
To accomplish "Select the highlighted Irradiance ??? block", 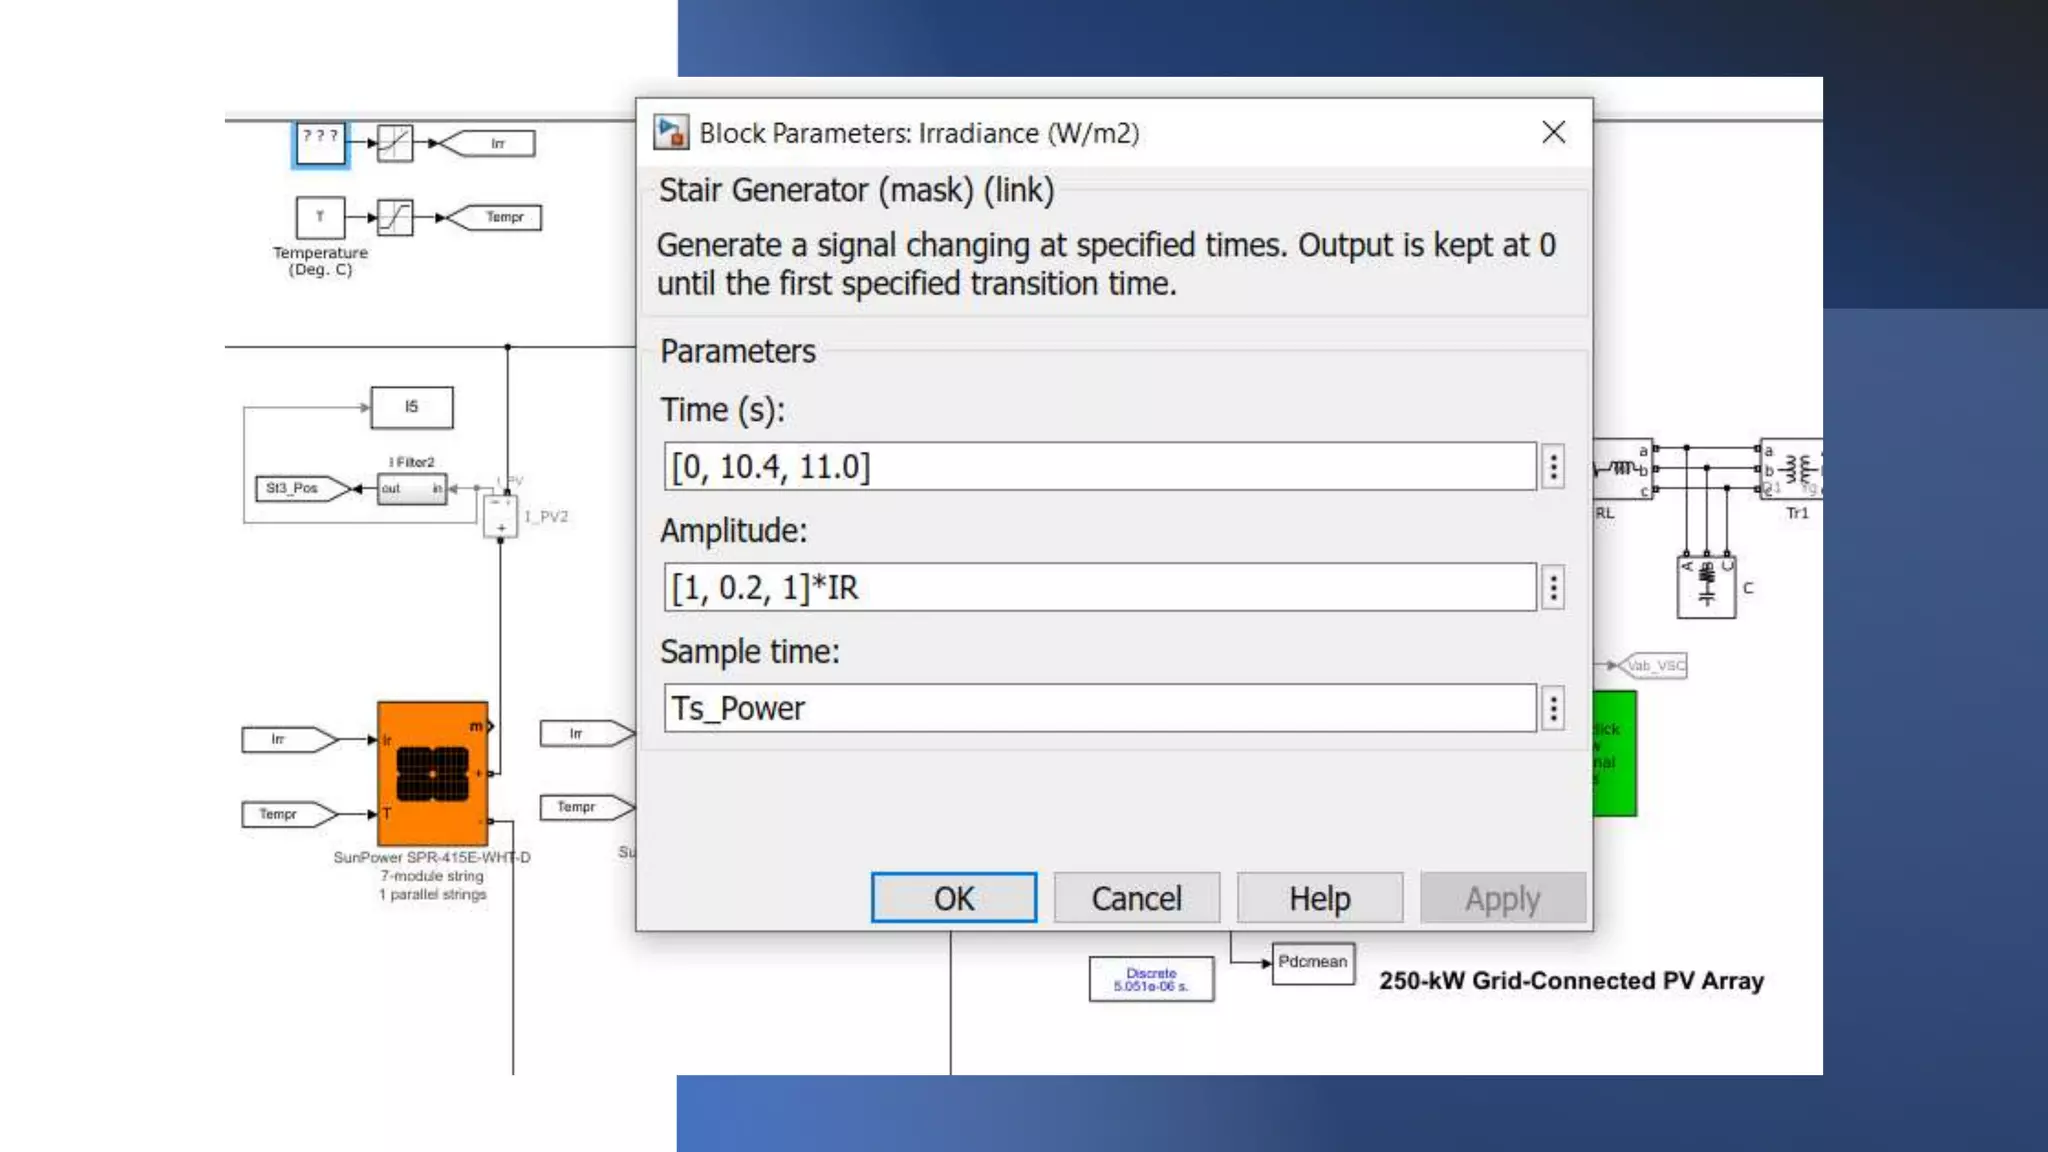I will pos(320,143).
